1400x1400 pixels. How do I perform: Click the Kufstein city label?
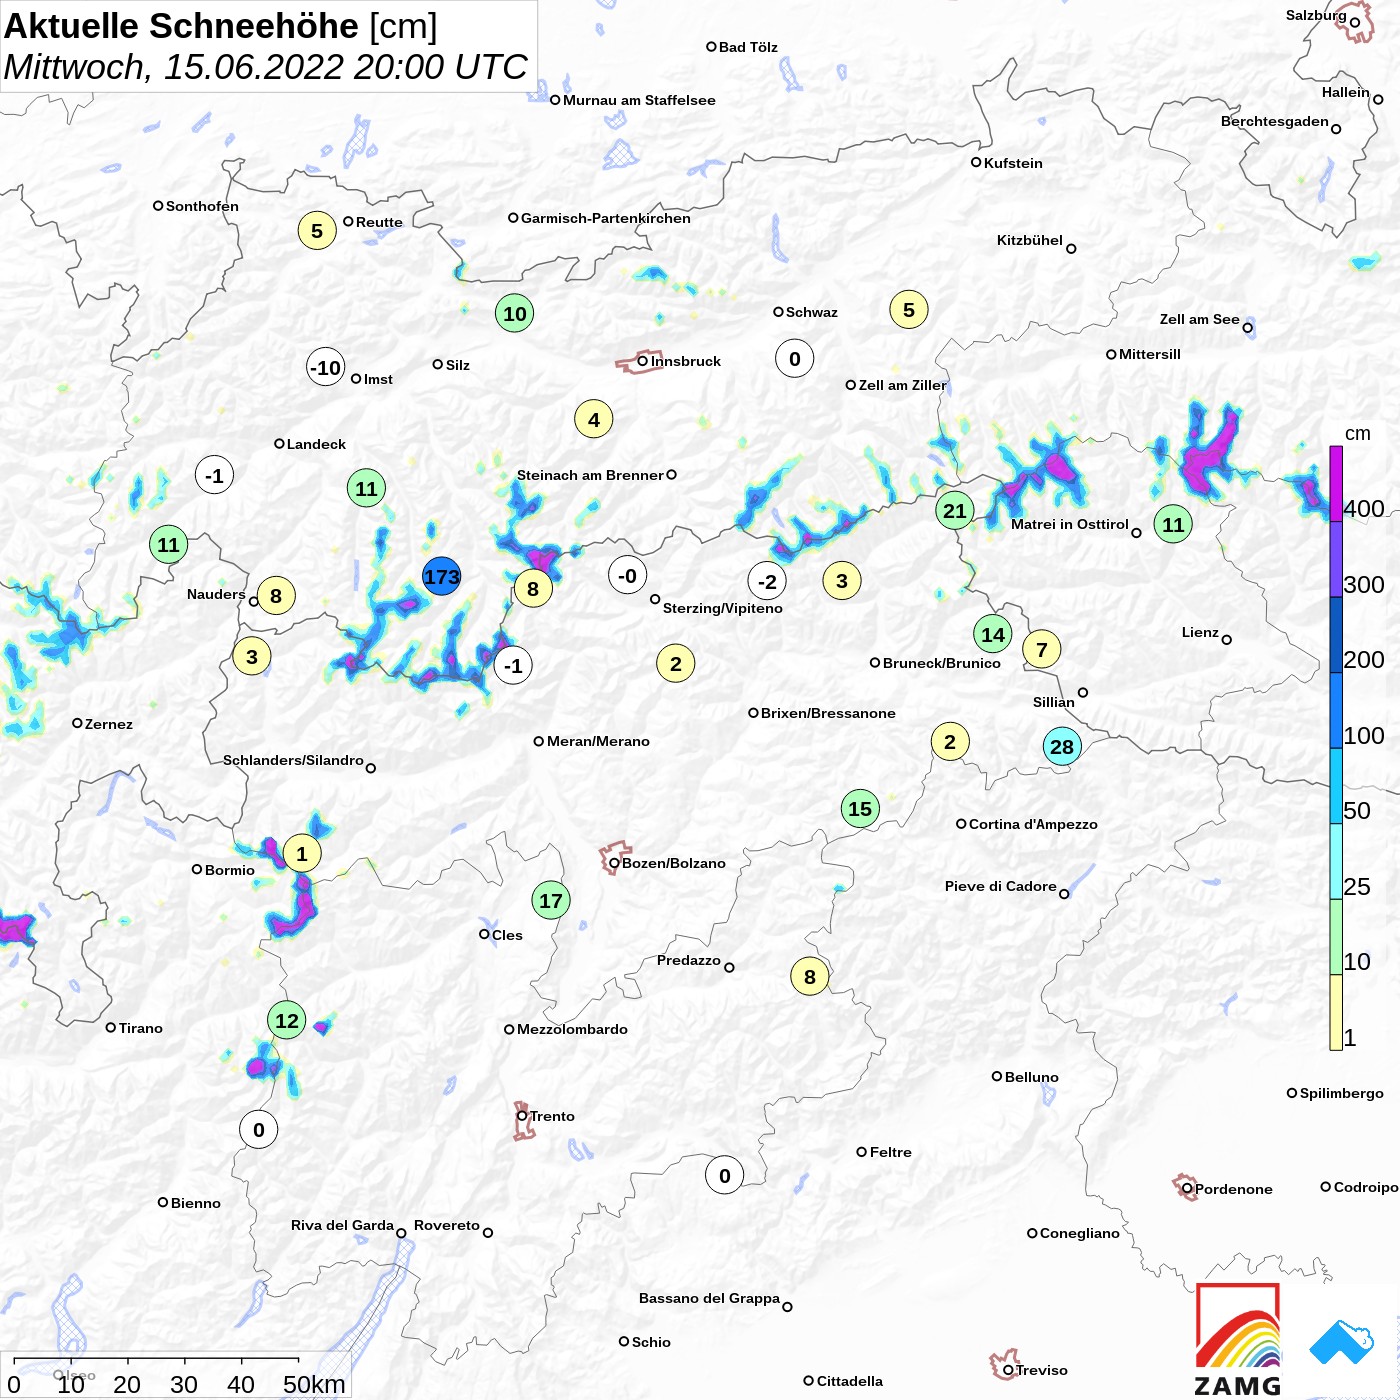pyautogui.click(x=1013, y=163)
